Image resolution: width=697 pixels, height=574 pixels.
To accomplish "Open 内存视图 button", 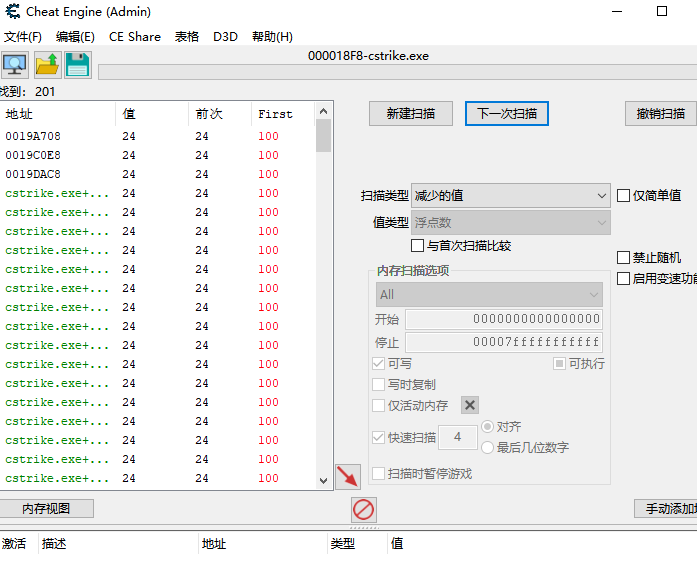I will point(46,508).
